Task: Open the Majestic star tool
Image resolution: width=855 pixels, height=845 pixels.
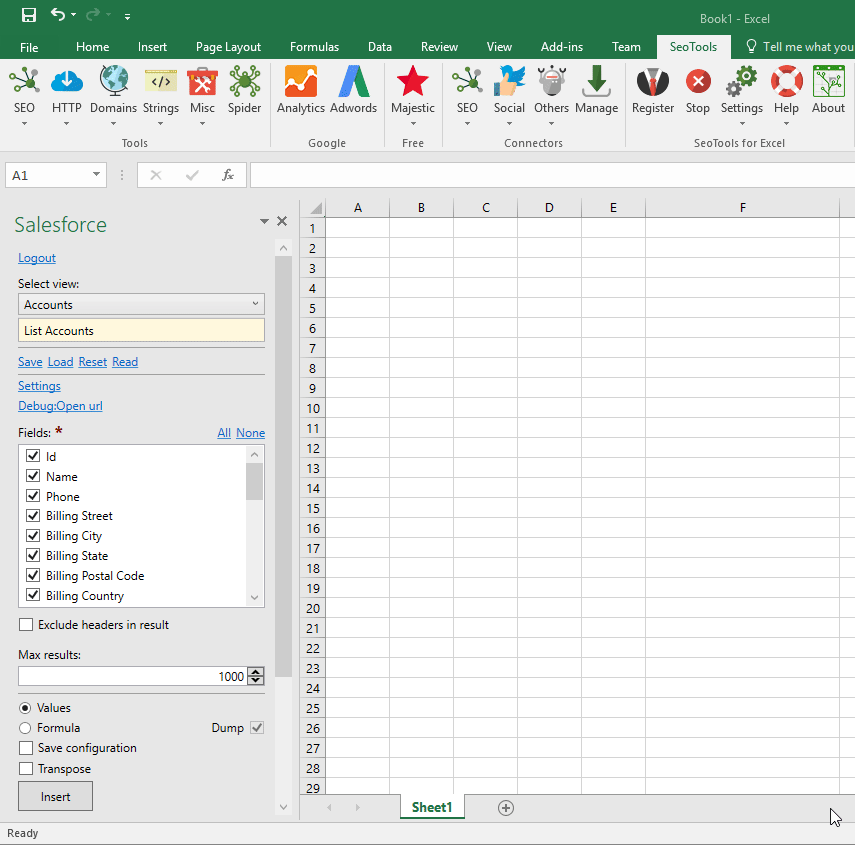Action: pos(413,82)
